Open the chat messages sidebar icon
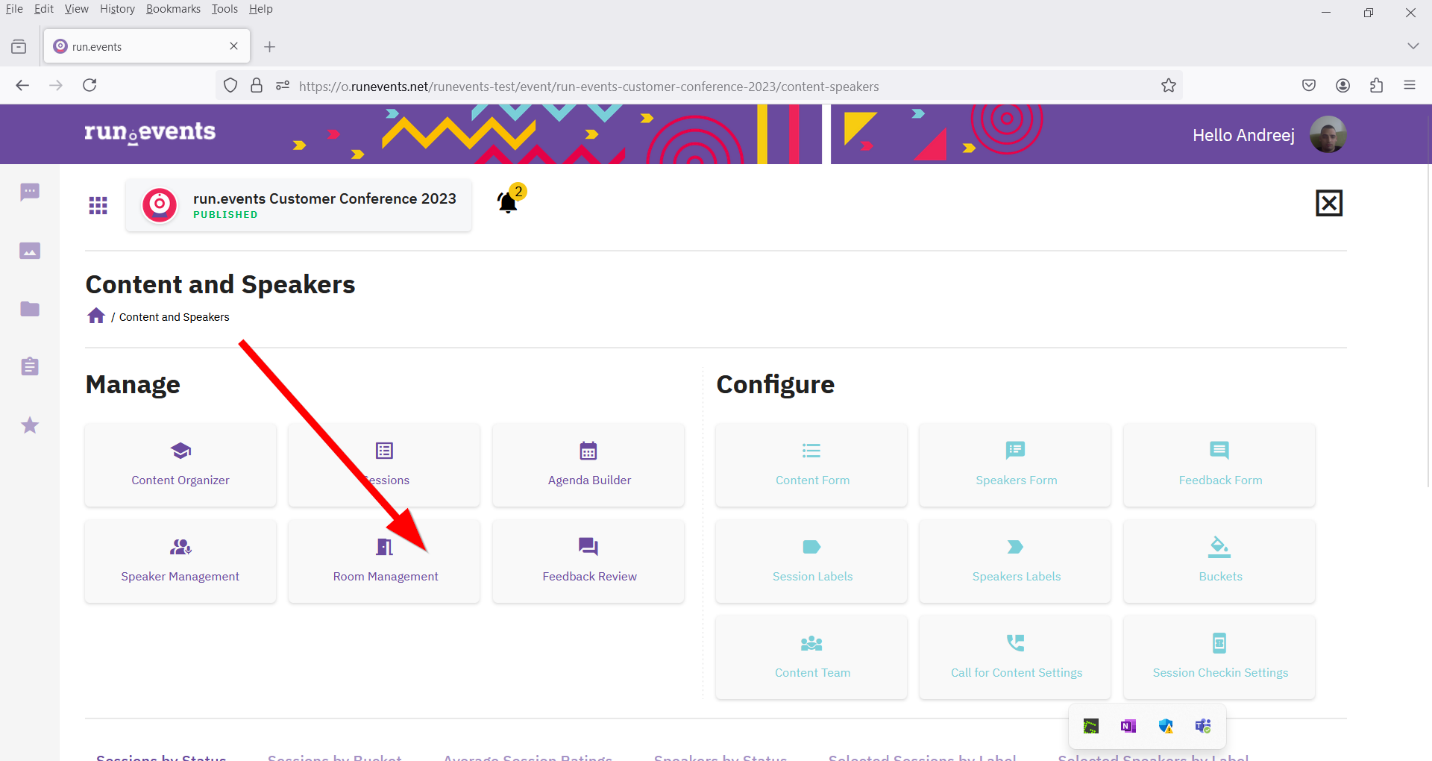Screen dimensions: 1432x761 click(x=30, y=192)
